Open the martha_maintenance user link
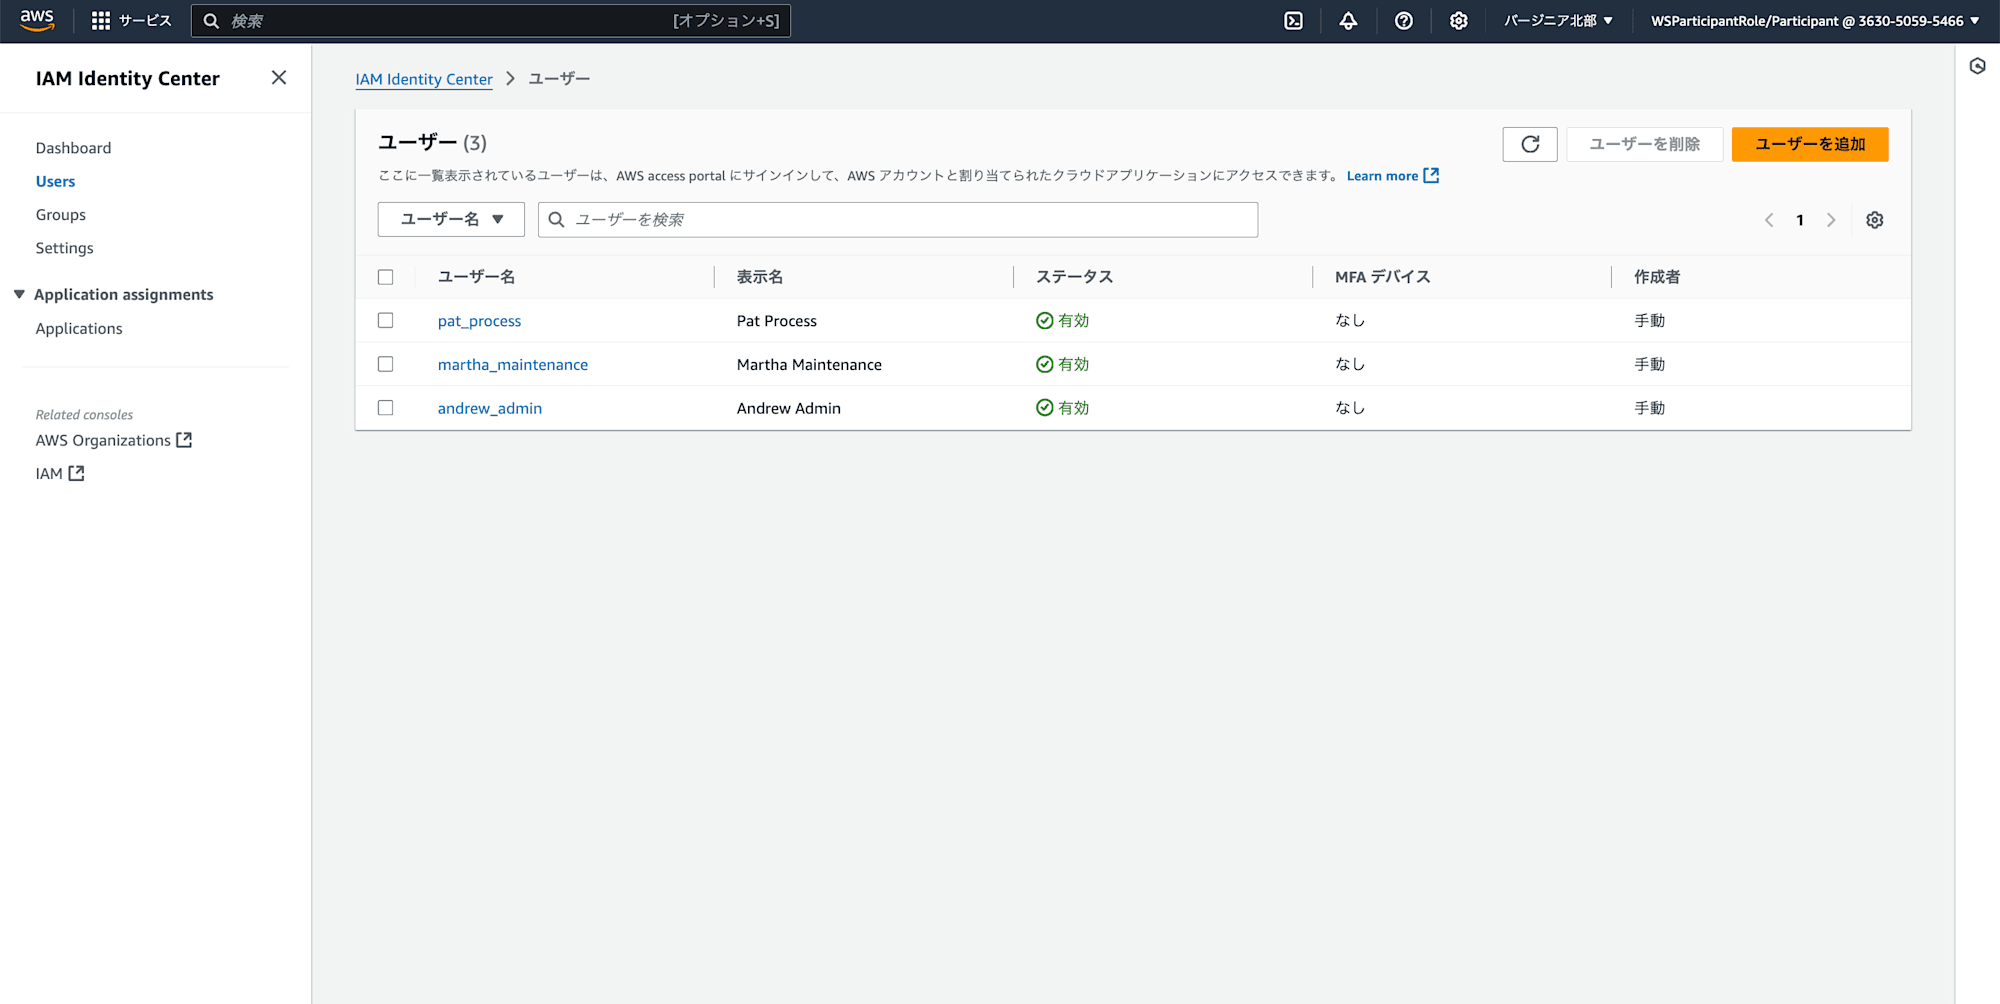2000x1004 pixels. [x=513, y=365]
